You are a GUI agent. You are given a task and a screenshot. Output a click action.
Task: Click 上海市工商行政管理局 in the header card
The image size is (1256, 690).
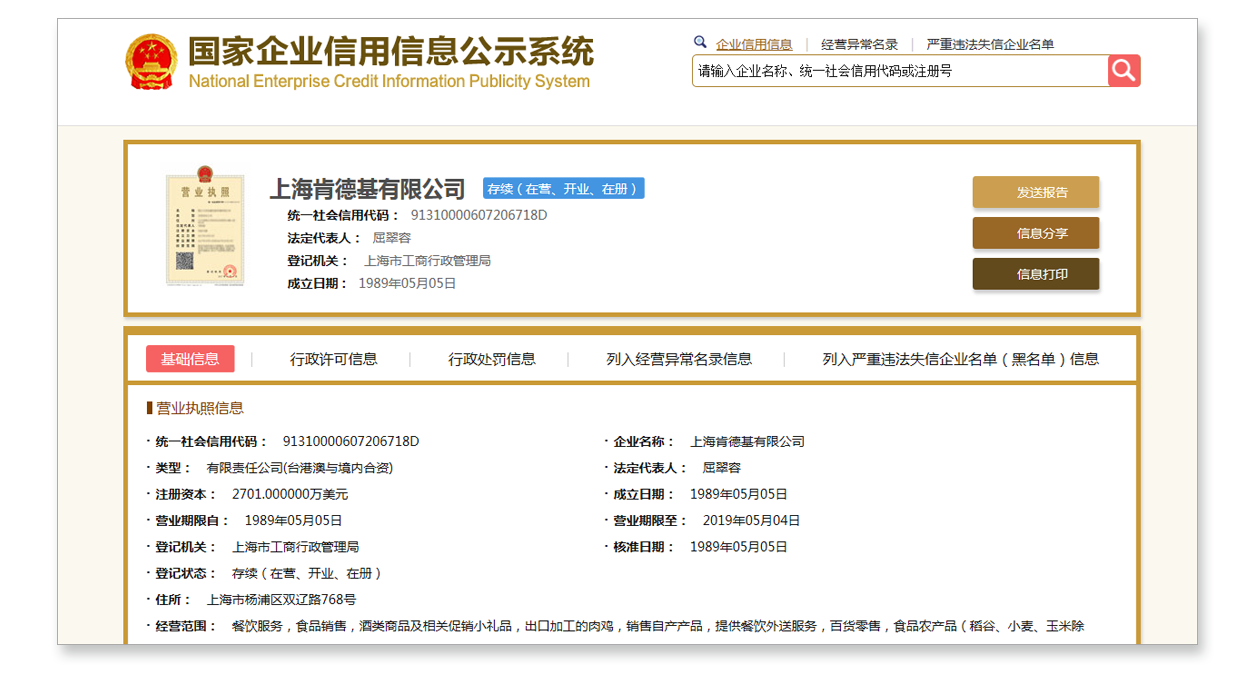click(x=427, y=261)
